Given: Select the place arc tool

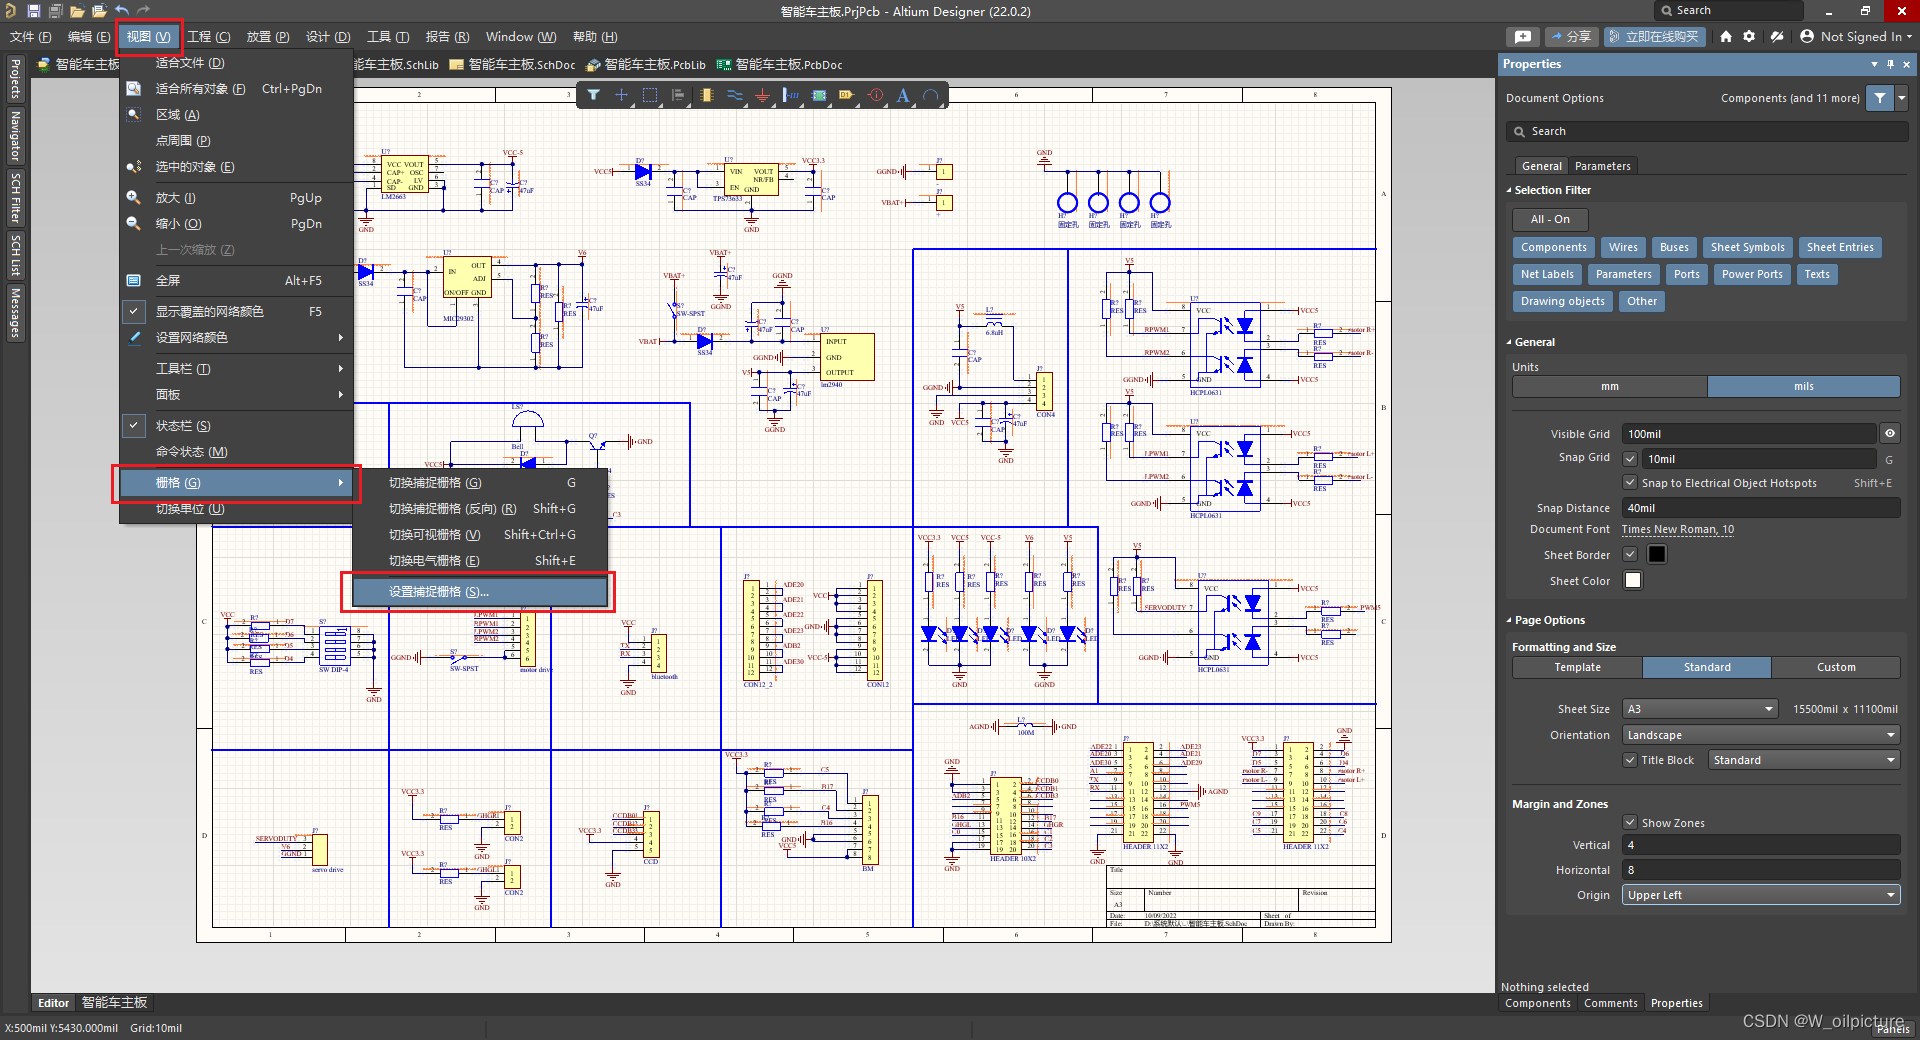Looking at the screenshot, I should tap(931, 95).
